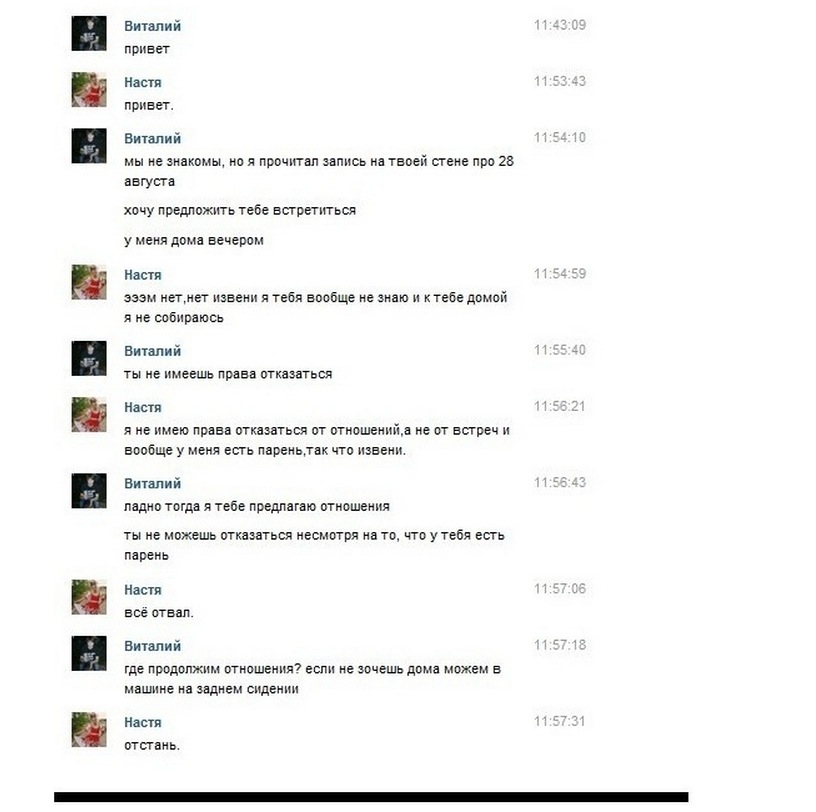Open Виталий's avatar beside the first 'привет'
Image resolution: width=816 pixels, height=812 pixels.
point(89,33)
